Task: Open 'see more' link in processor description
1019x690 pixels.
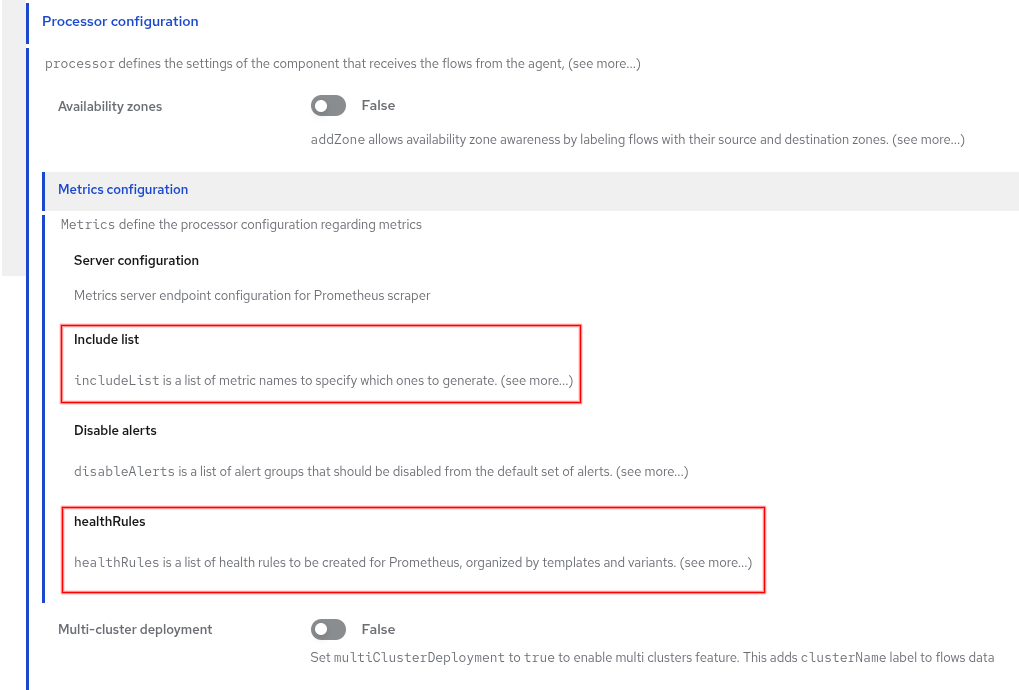Action: (604, 64)
